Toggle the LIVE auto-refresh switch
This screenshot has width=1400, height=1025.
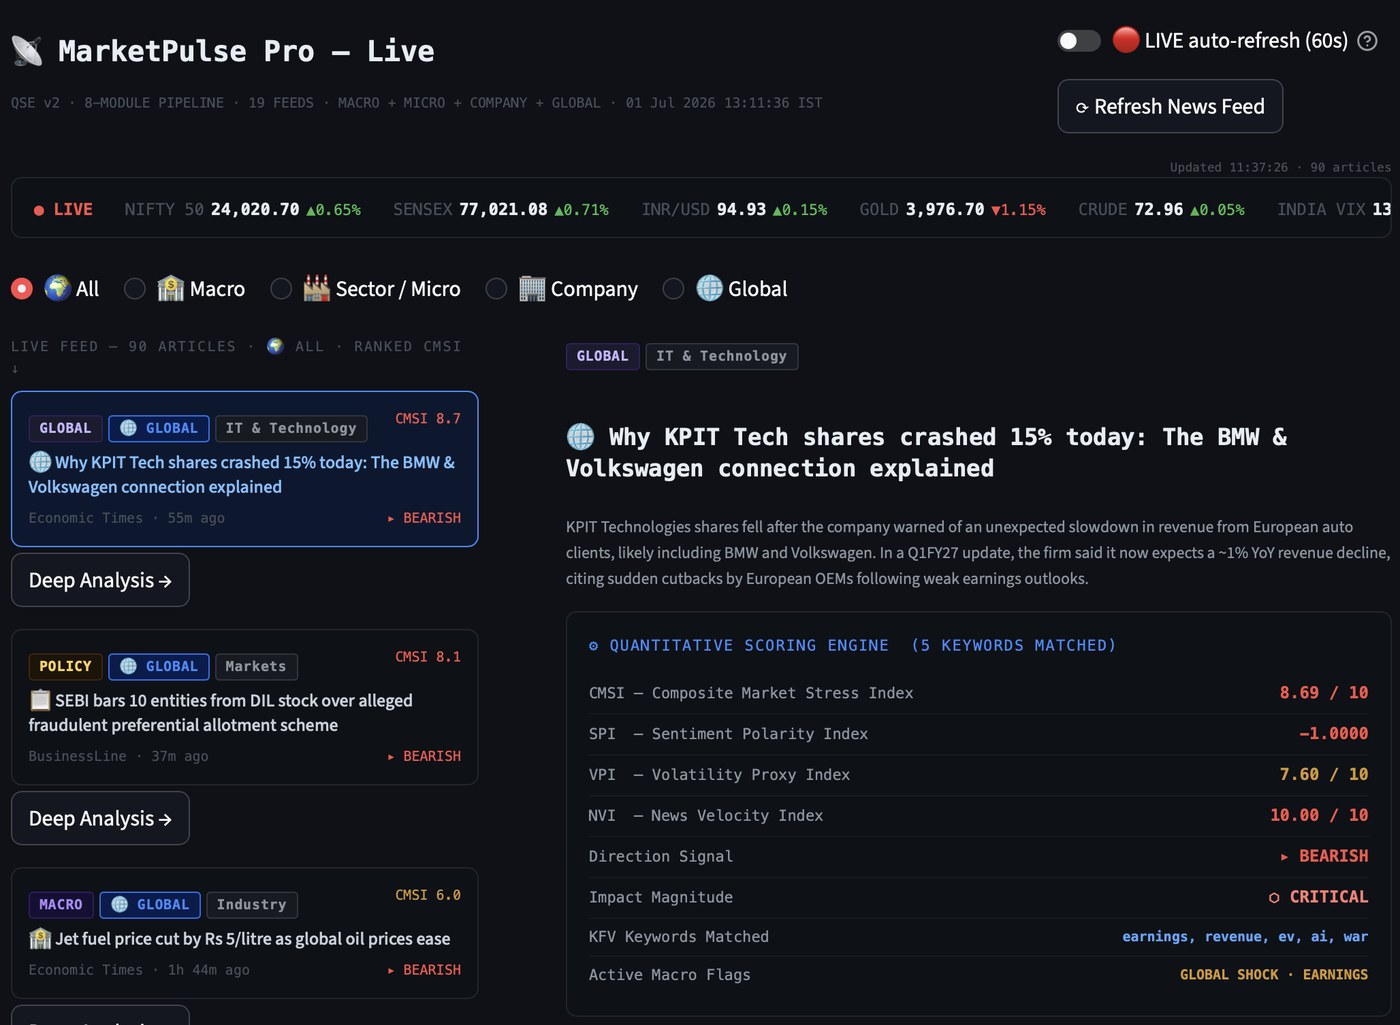1079,41
